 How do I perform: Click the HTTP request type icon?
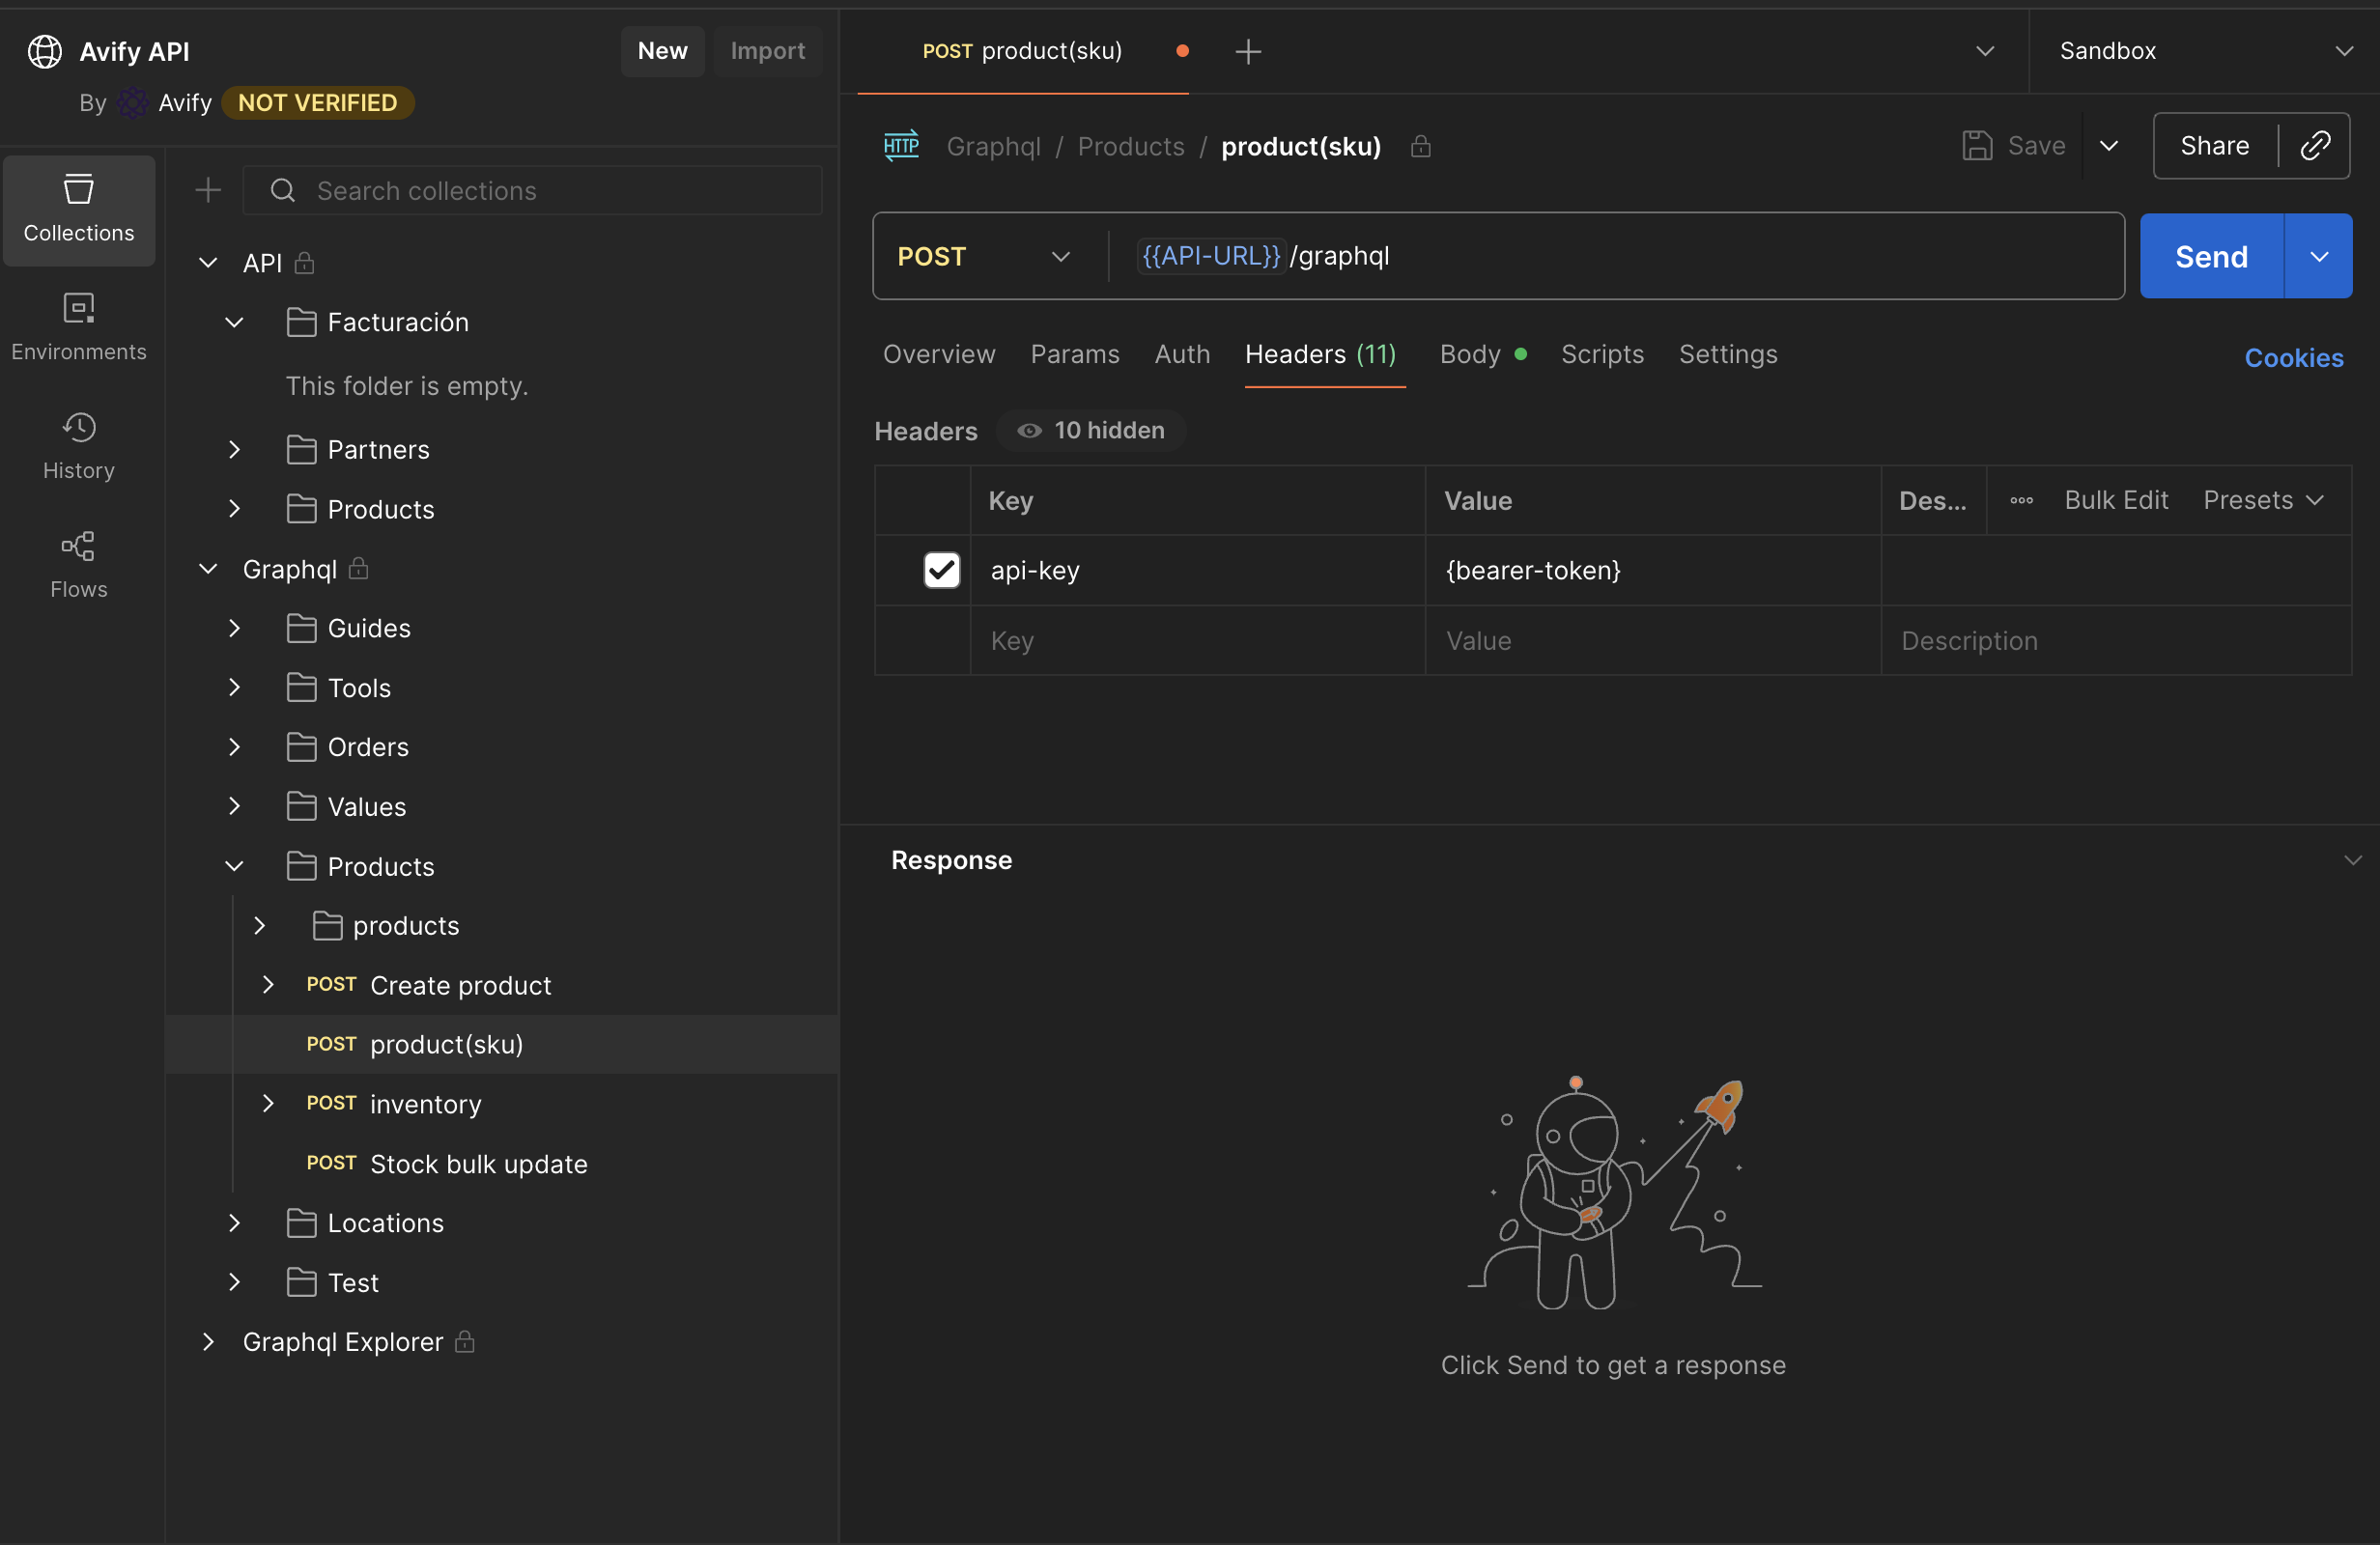tap(901, 146)
